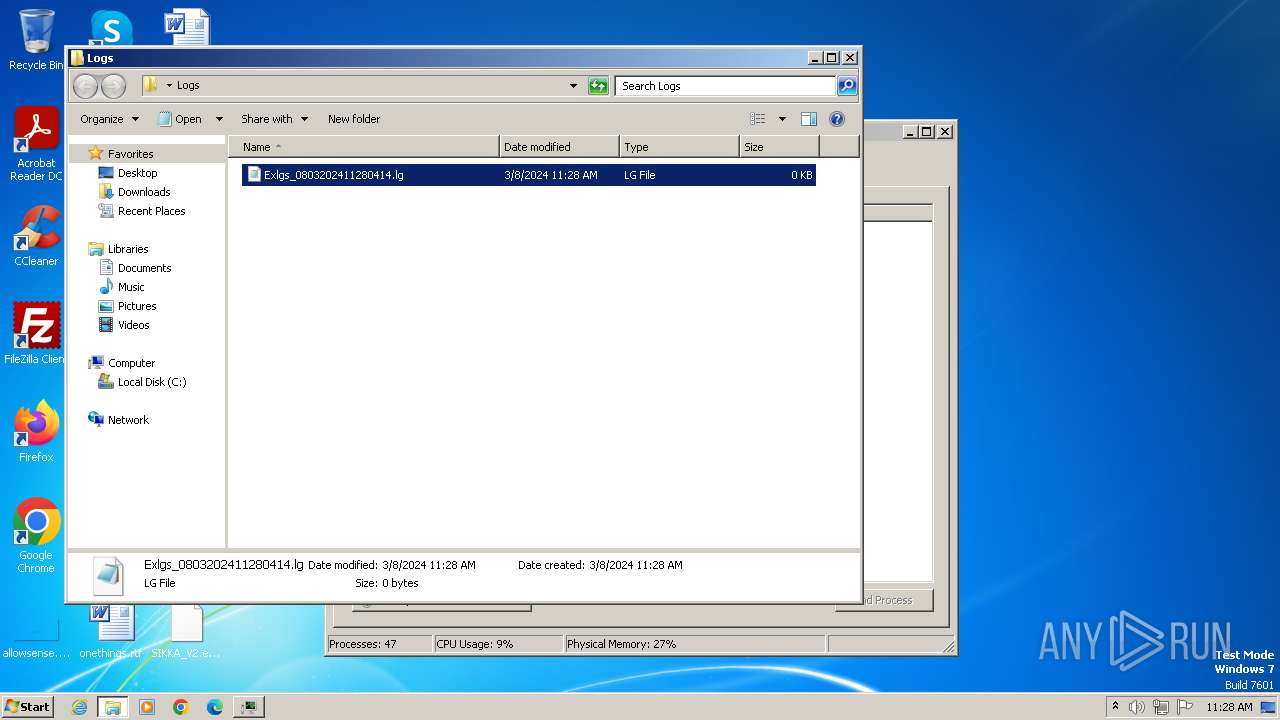Click the Task Manager taskbar icon
Image resolution: width=1280 pixels, height=720 pixels.
(x=249, y=707)
